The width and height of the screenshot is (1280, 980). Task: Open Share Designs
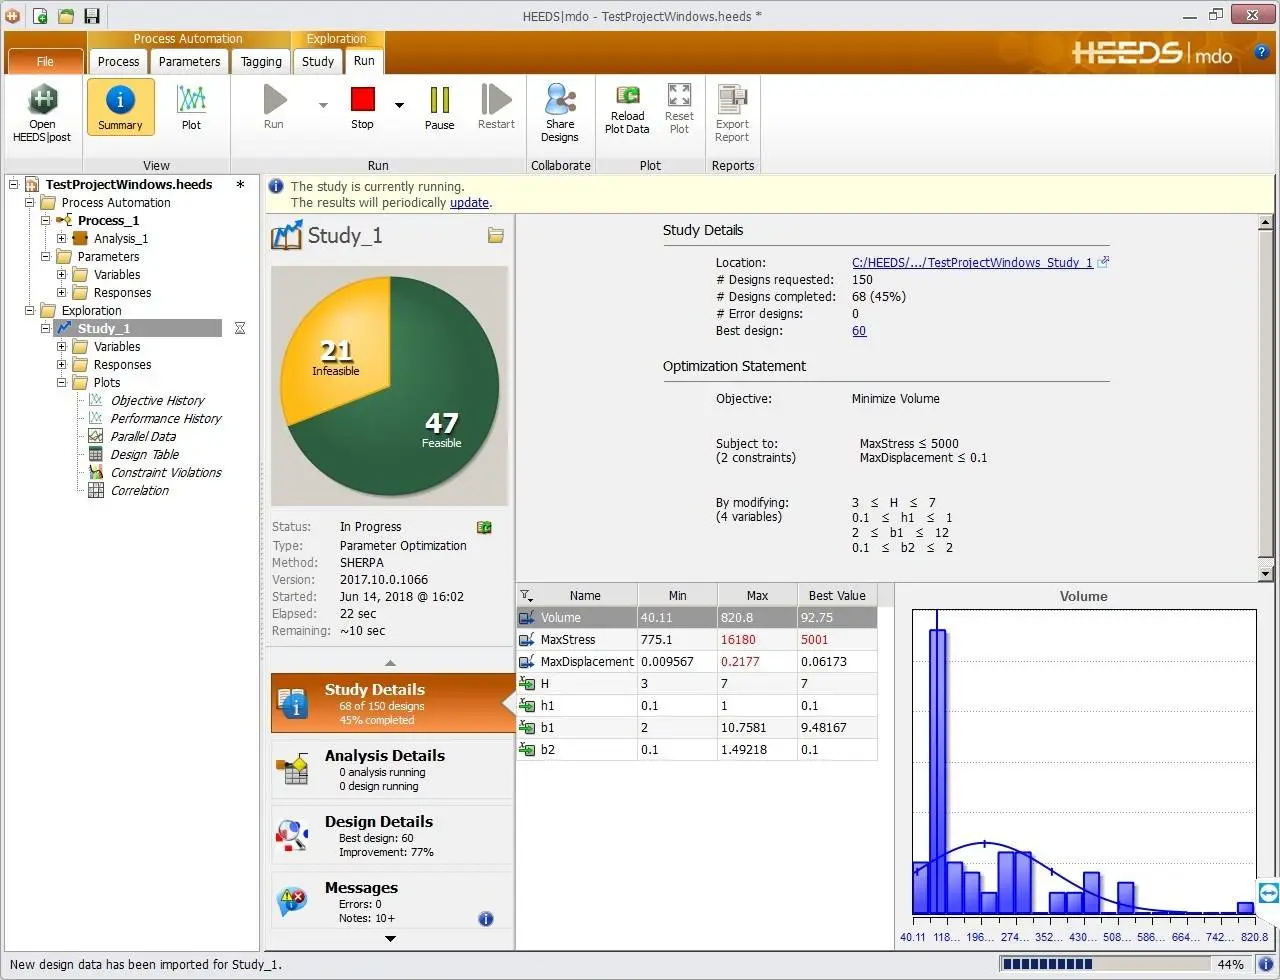coord(560,114)
